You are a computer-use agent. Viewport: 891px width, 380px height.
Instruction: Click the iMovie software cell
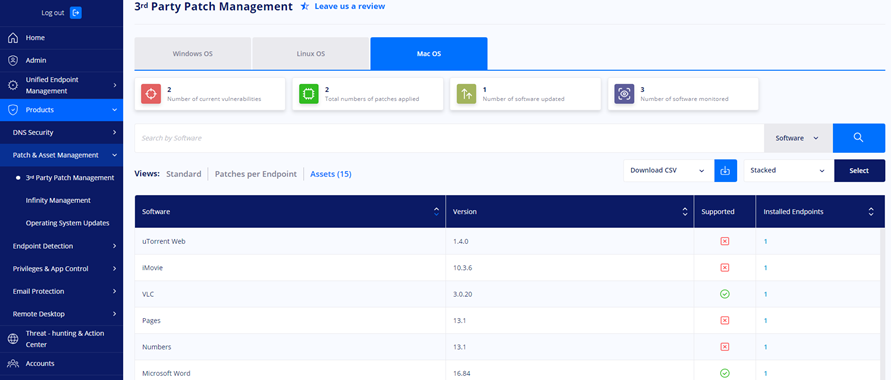point(290,268)
